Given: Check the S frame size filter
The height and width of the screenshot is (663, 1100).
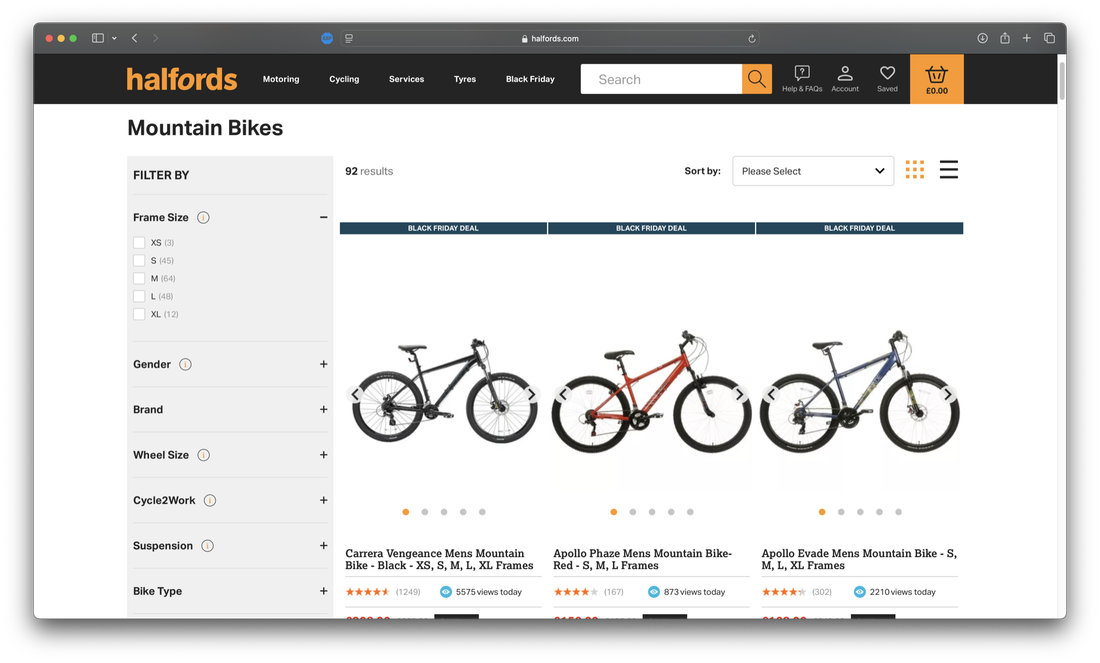Looking at the screenshot, I should [x=139, y=260].
